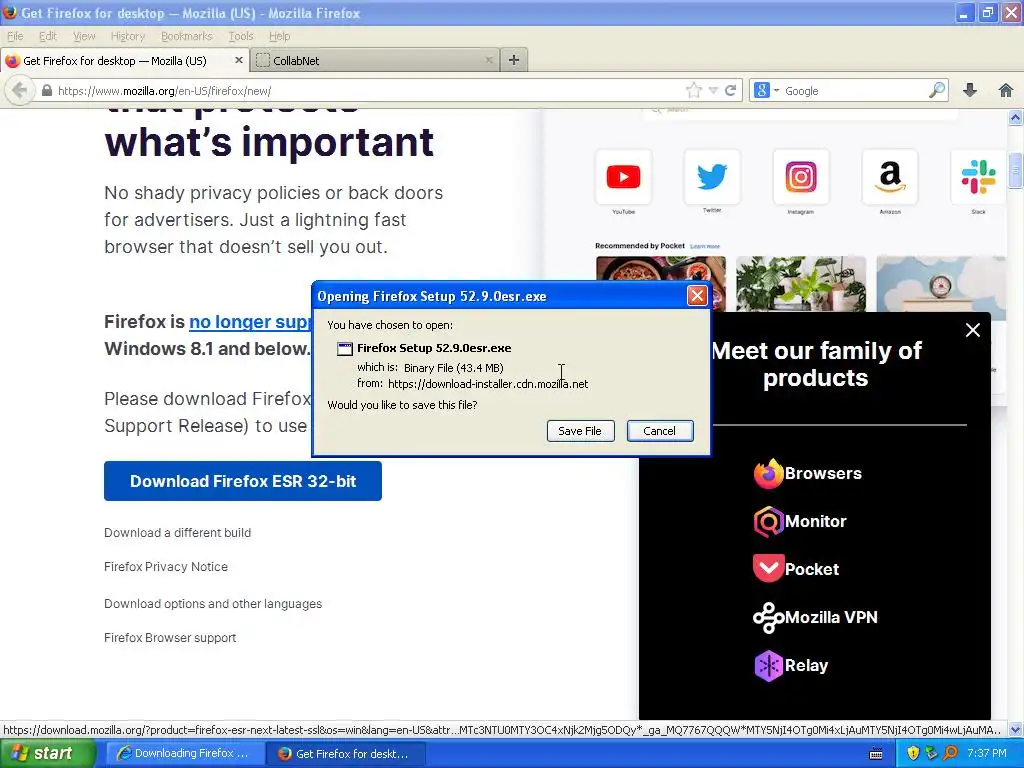Click scrollbar up arrow of the page
Image resolution: width=1024 pixels, height=768 pixels.
click(1016, 118)
